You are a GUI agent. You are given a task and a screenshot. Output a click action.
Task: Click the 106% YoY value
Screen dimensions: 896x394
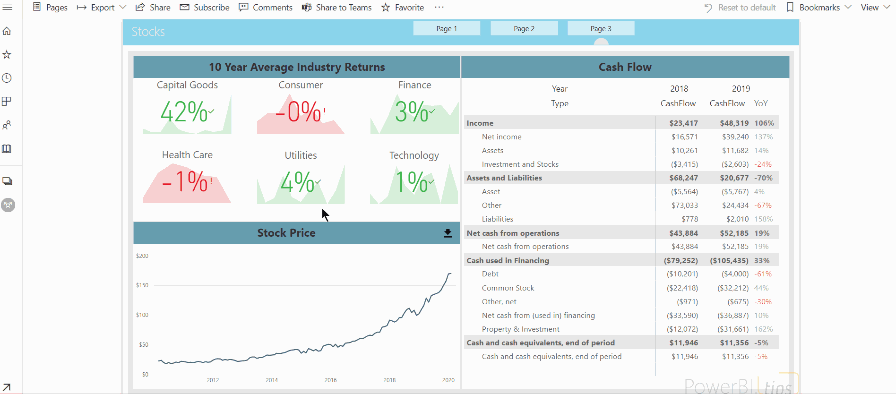(763, 123)
